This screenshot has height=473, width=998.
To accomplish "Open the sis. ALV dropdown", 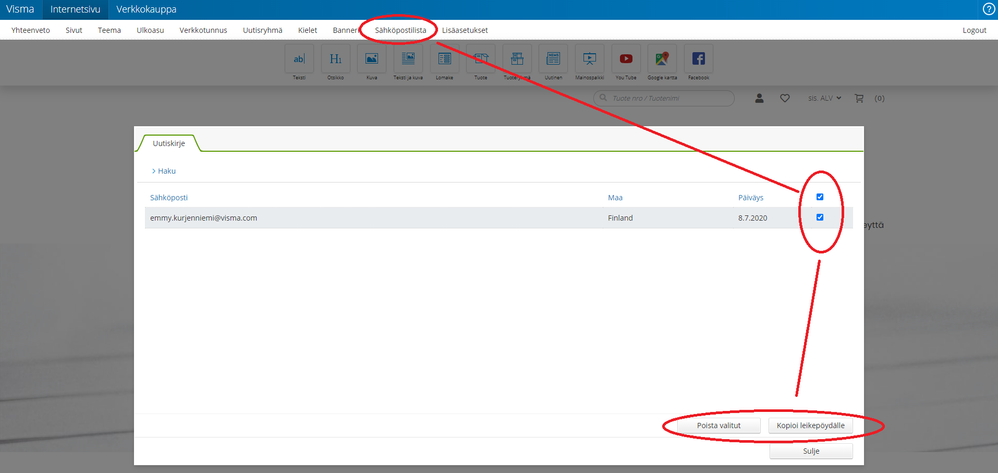I will click(824, 98).
